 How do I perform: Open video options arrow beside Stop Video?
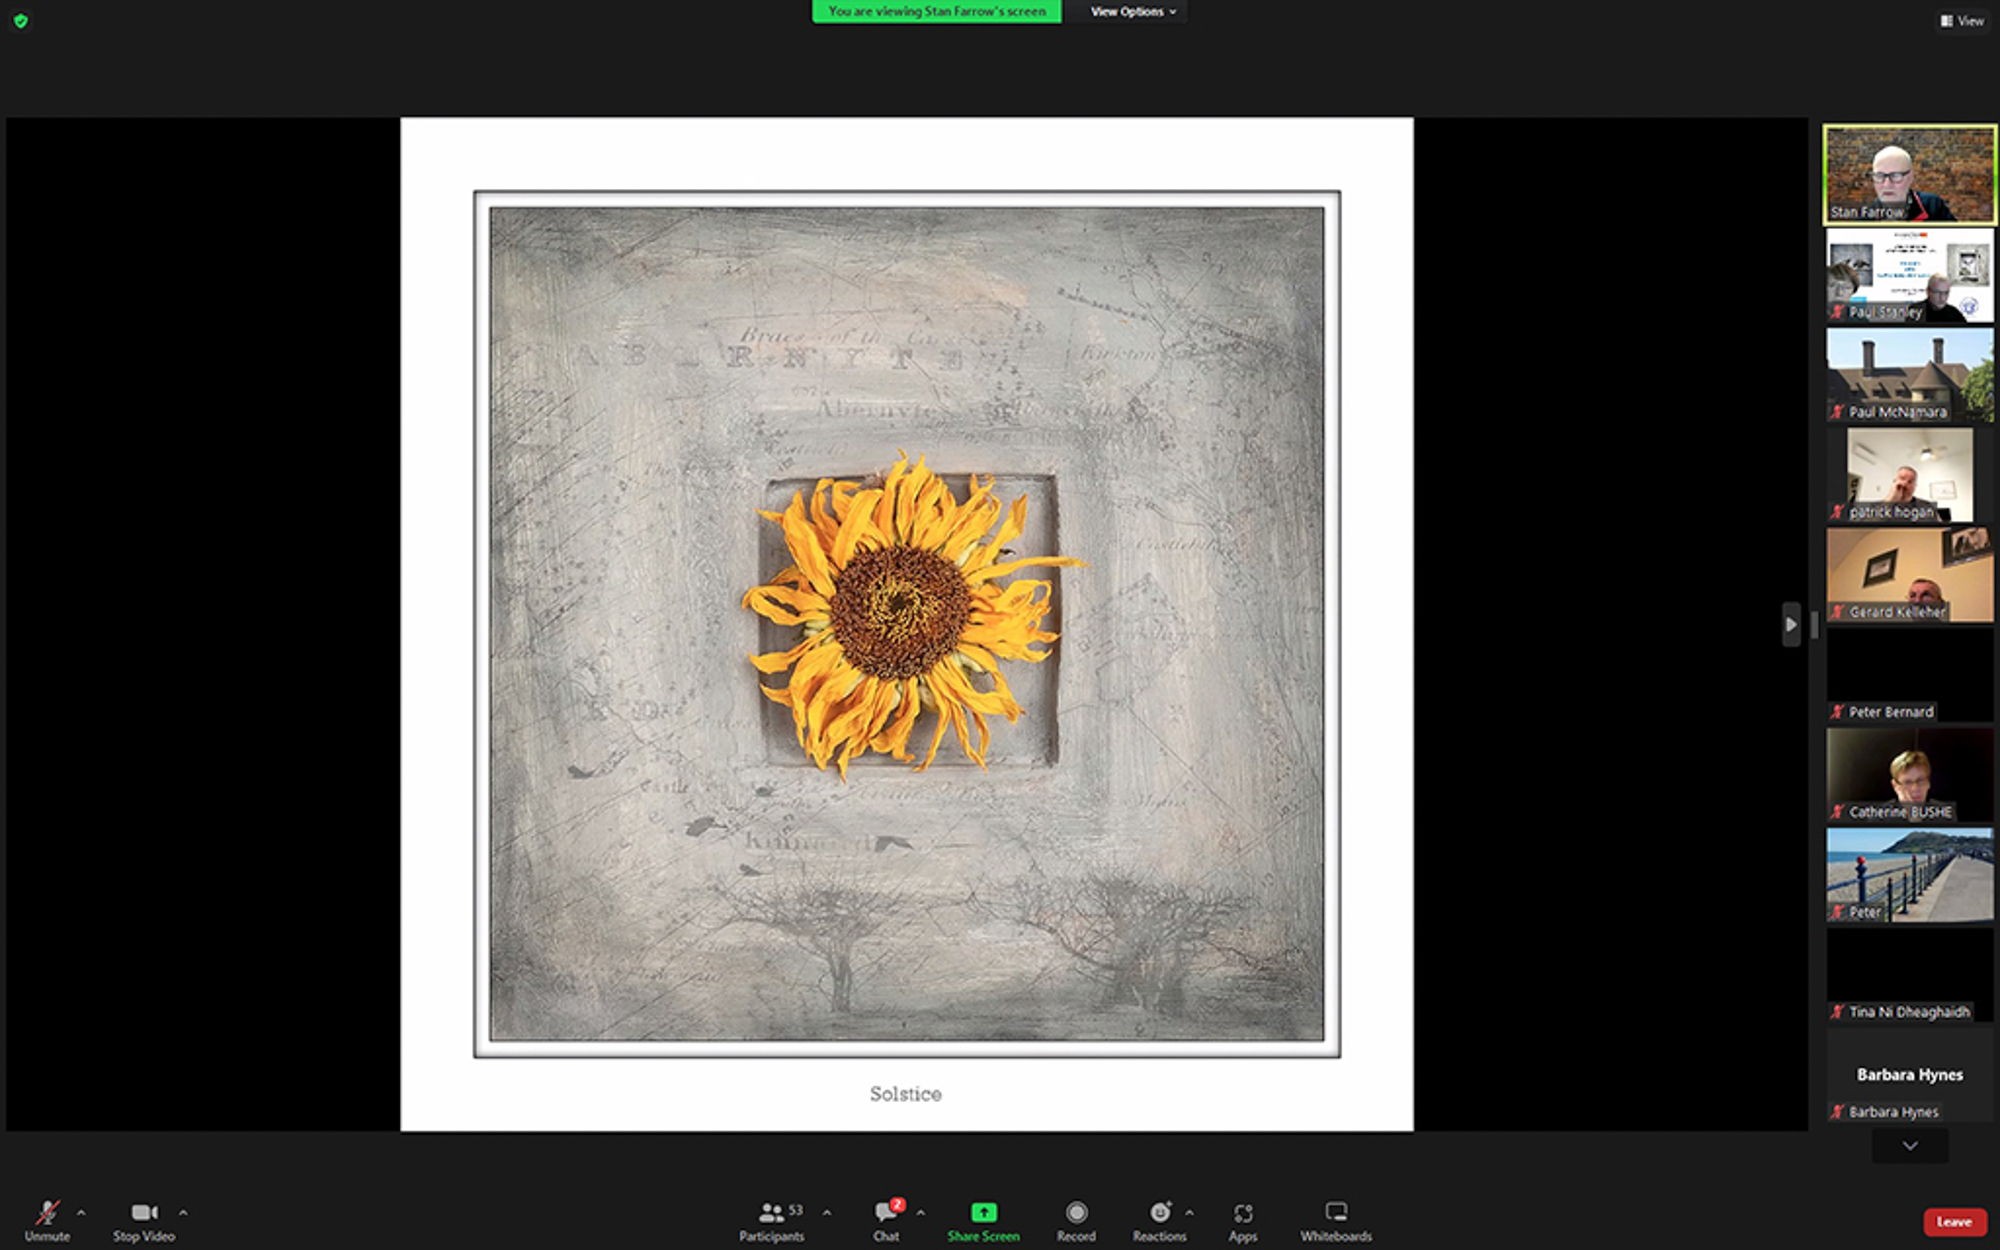(x=183, y=1212)
